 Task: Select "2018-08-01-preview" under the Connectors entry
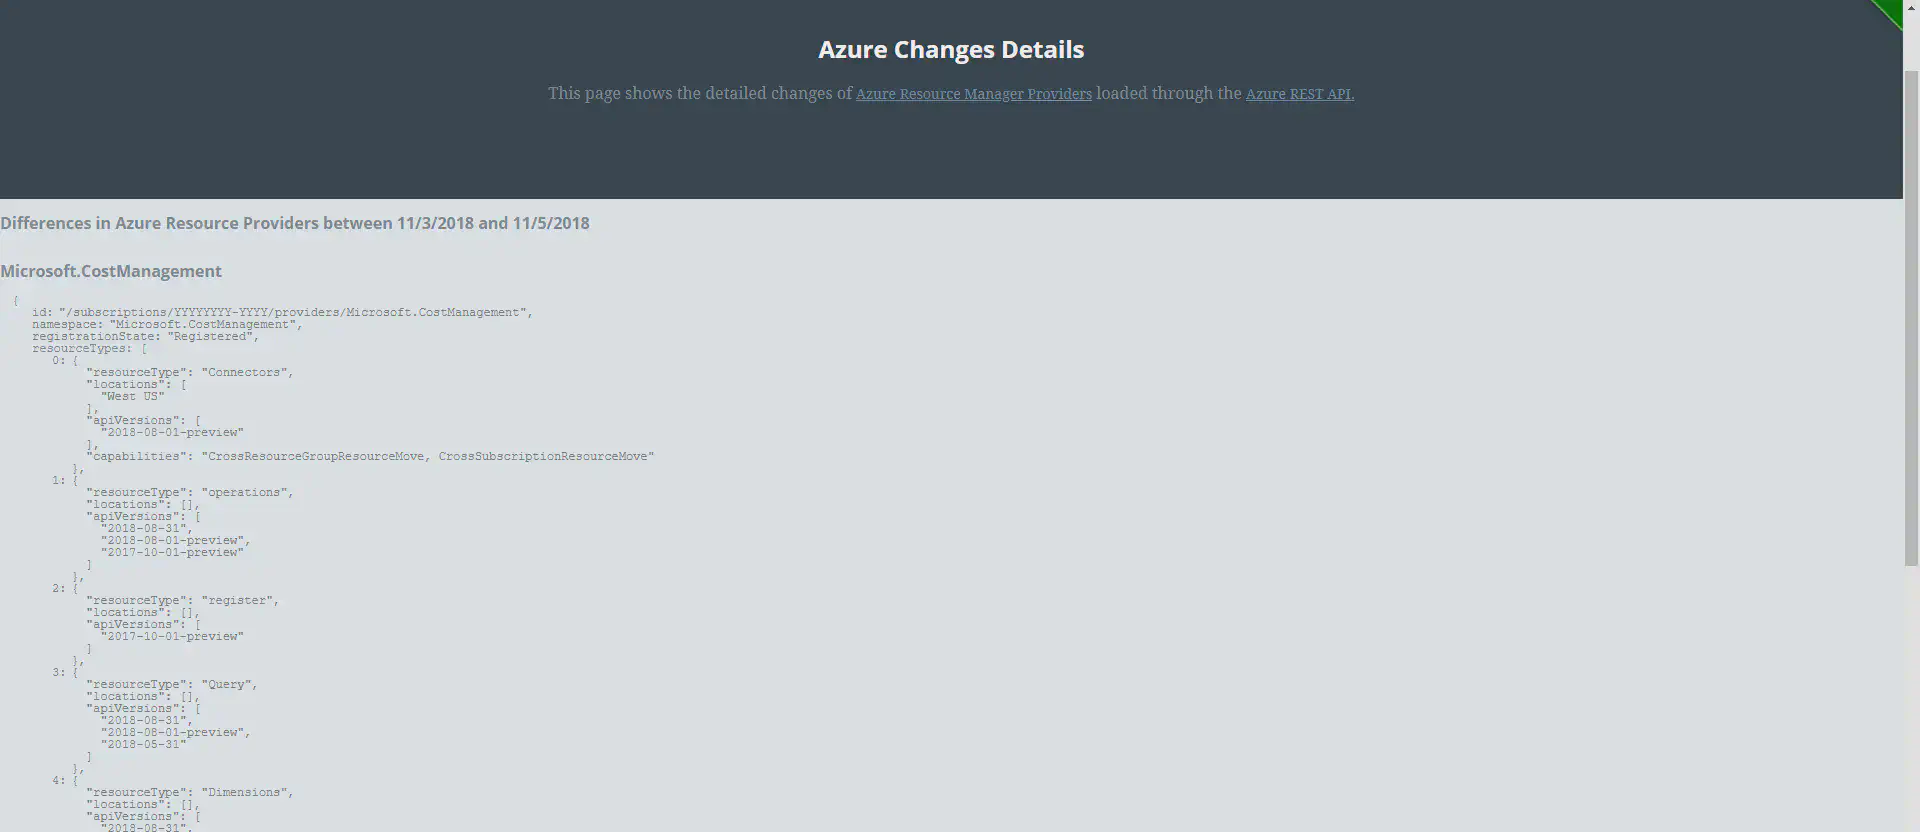click(x=172, y=433)
